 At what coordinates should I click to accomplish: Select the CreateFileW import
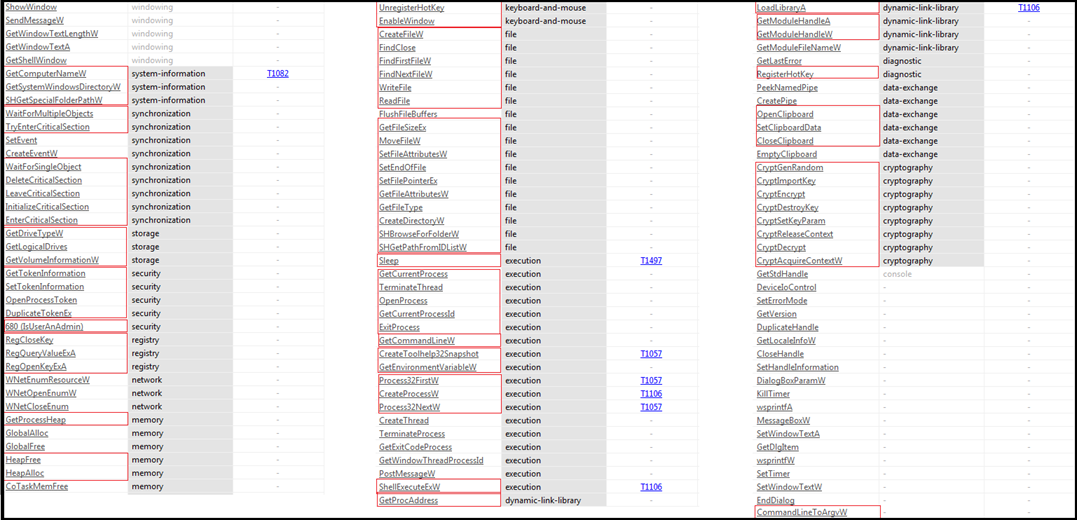point(401,34)
